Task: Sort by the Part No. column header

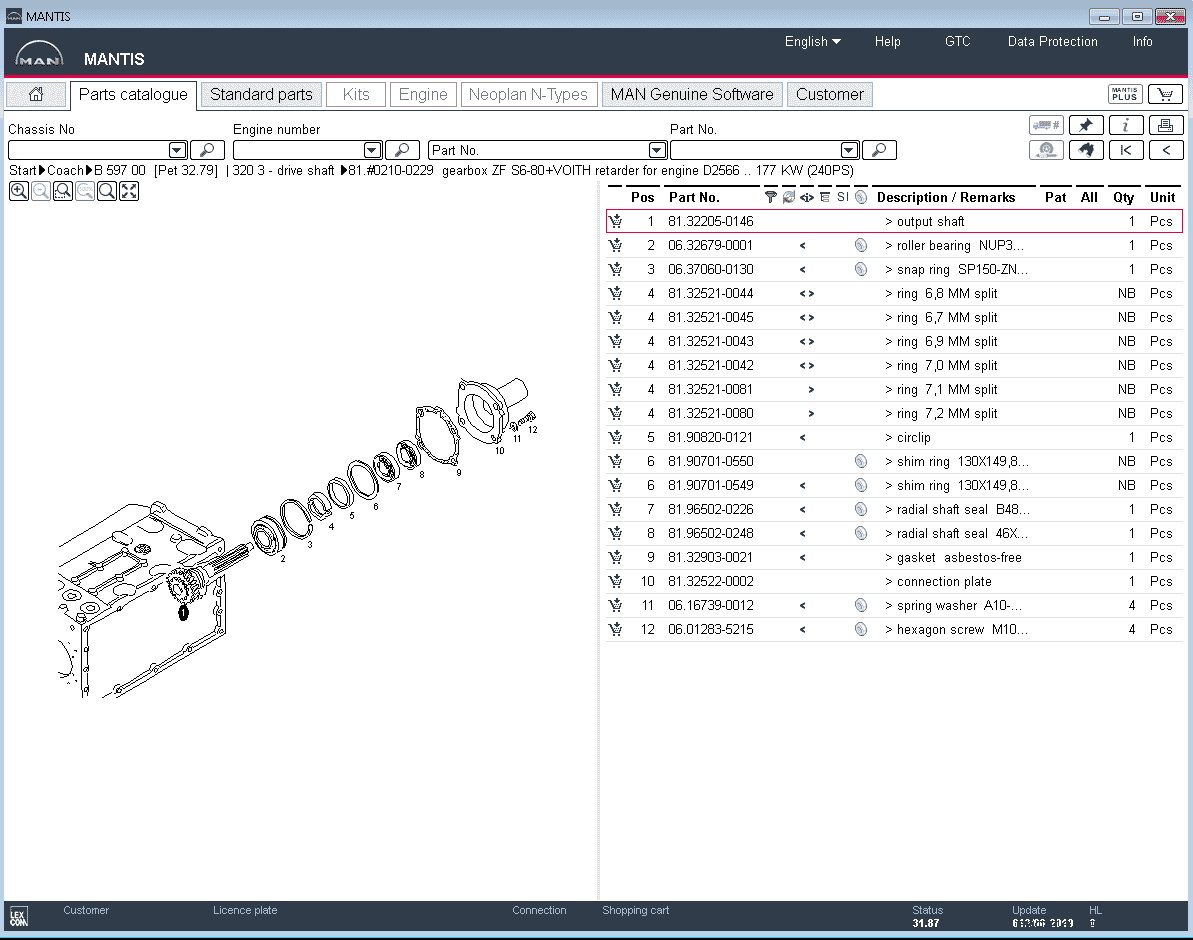Action: pyautogui.click(x=694, y=197)
